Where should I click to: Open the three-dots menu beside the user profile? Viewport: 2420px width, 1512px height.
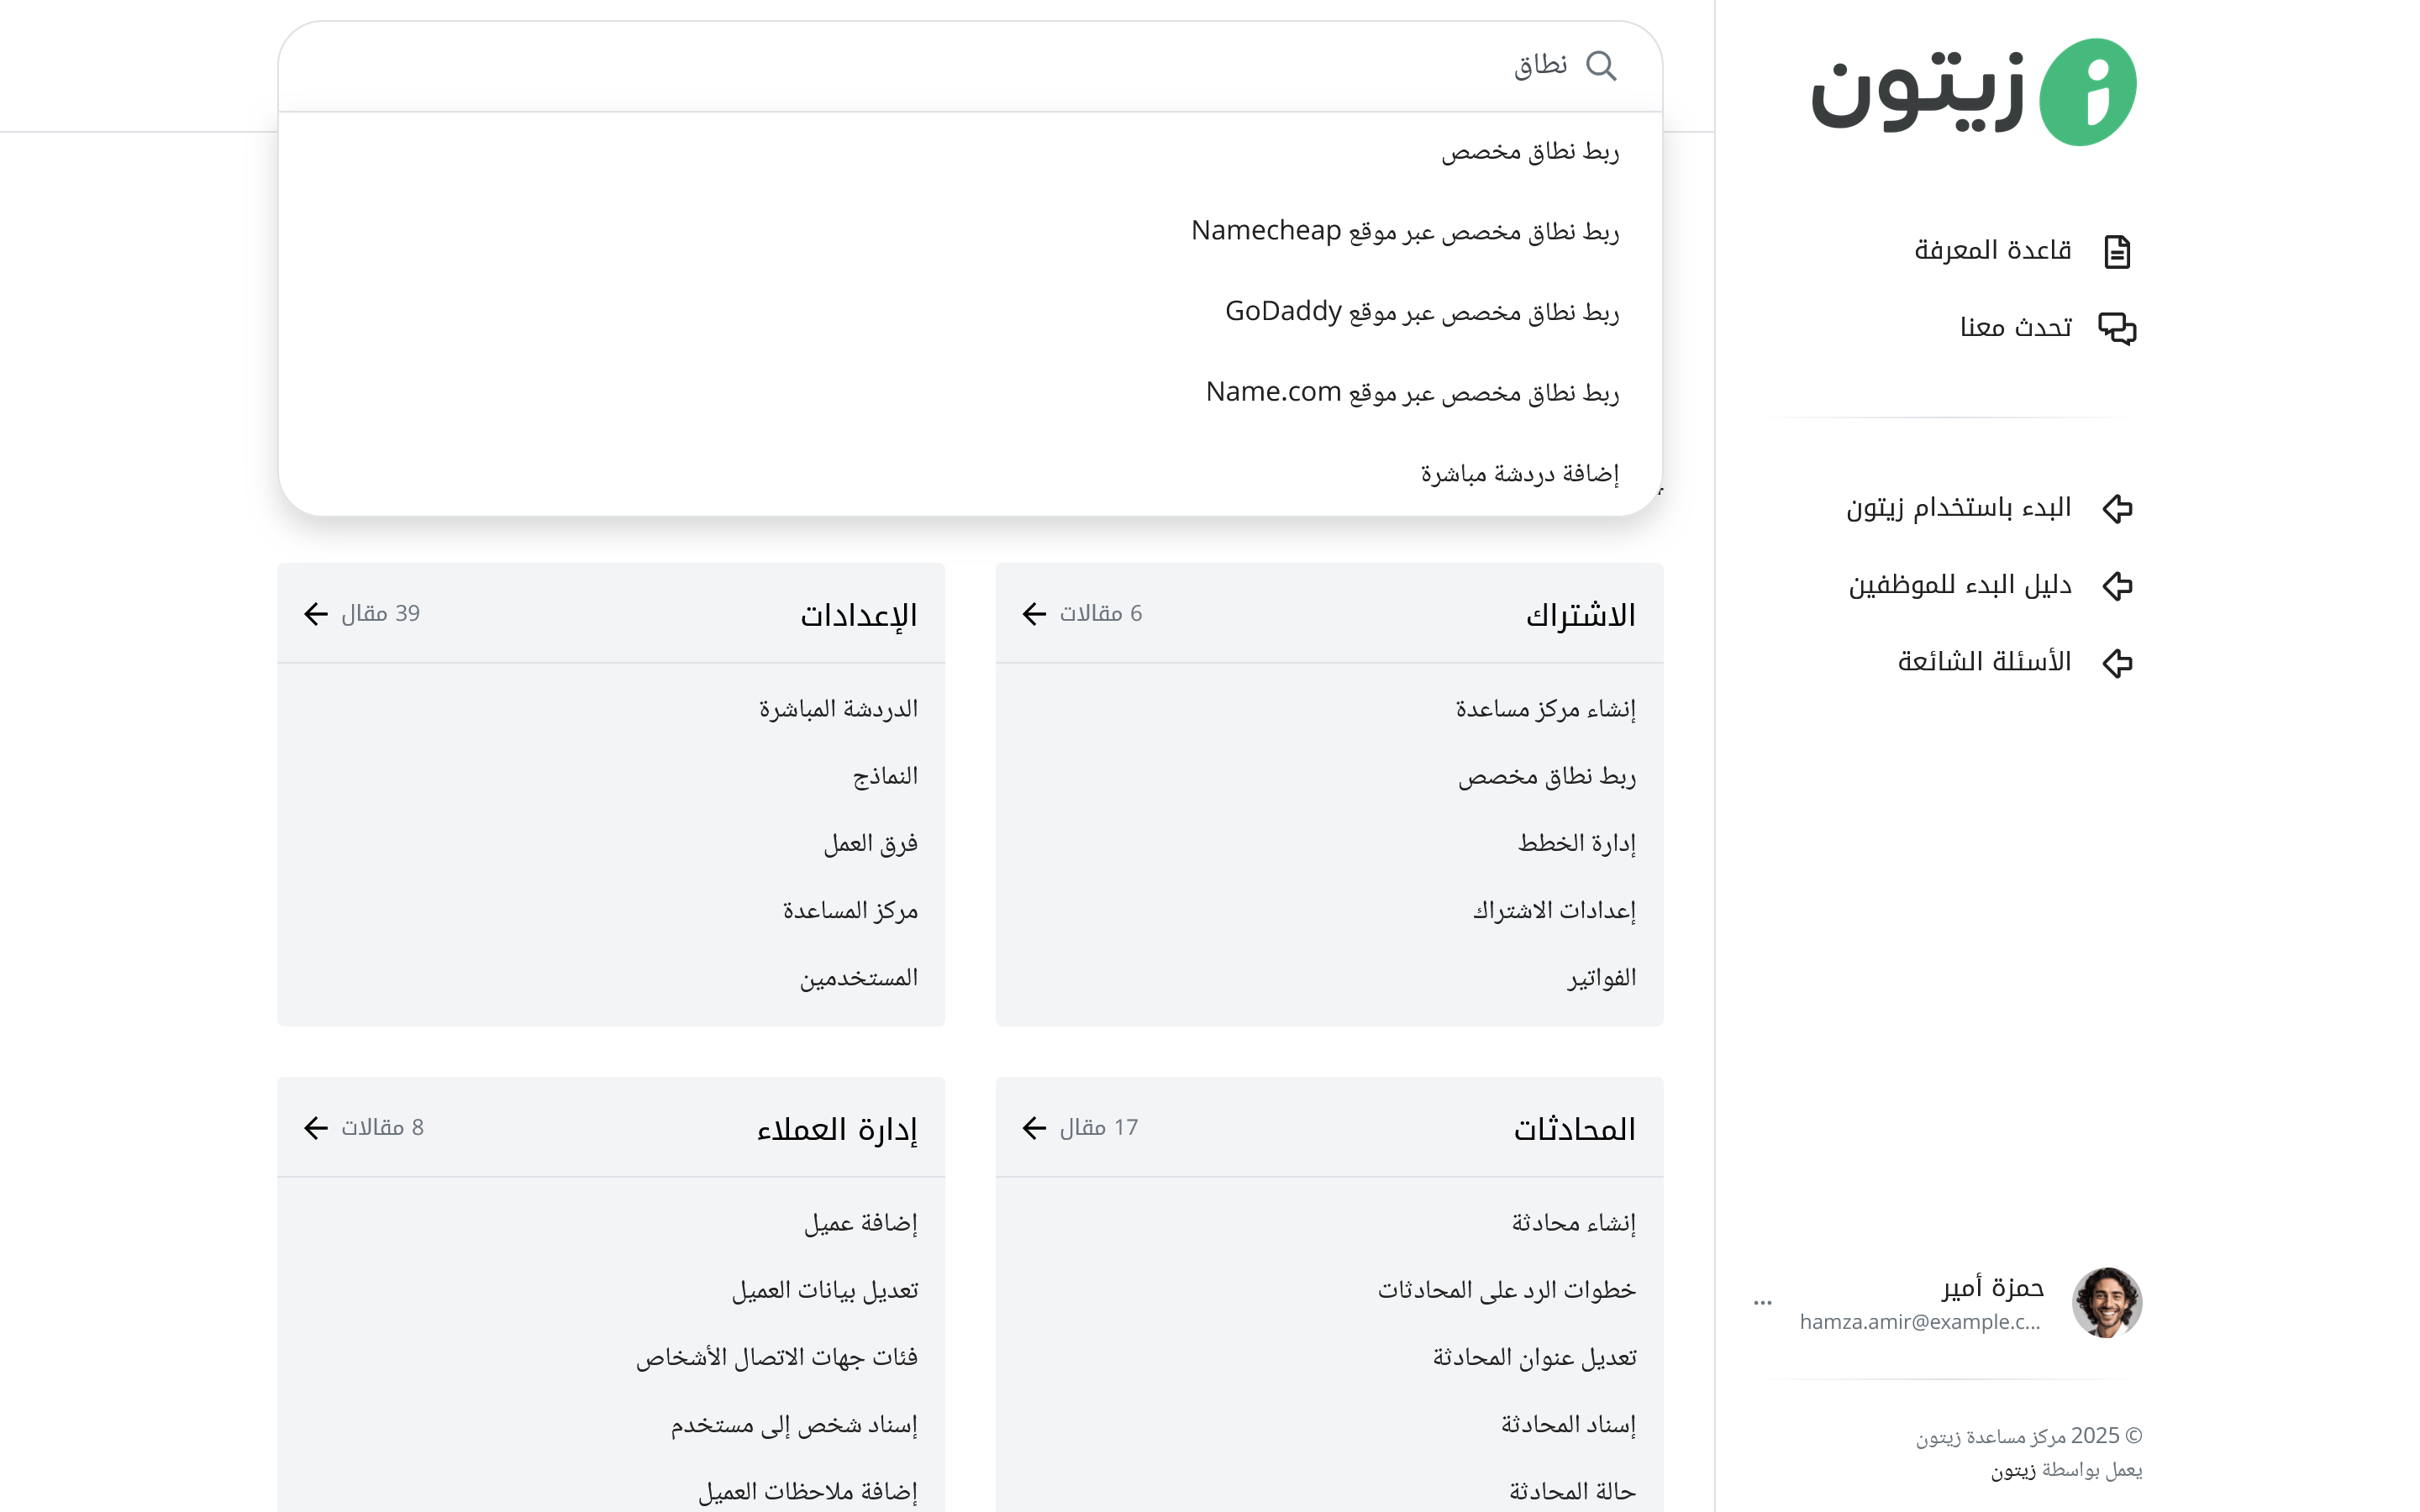coord(1762,1302)
